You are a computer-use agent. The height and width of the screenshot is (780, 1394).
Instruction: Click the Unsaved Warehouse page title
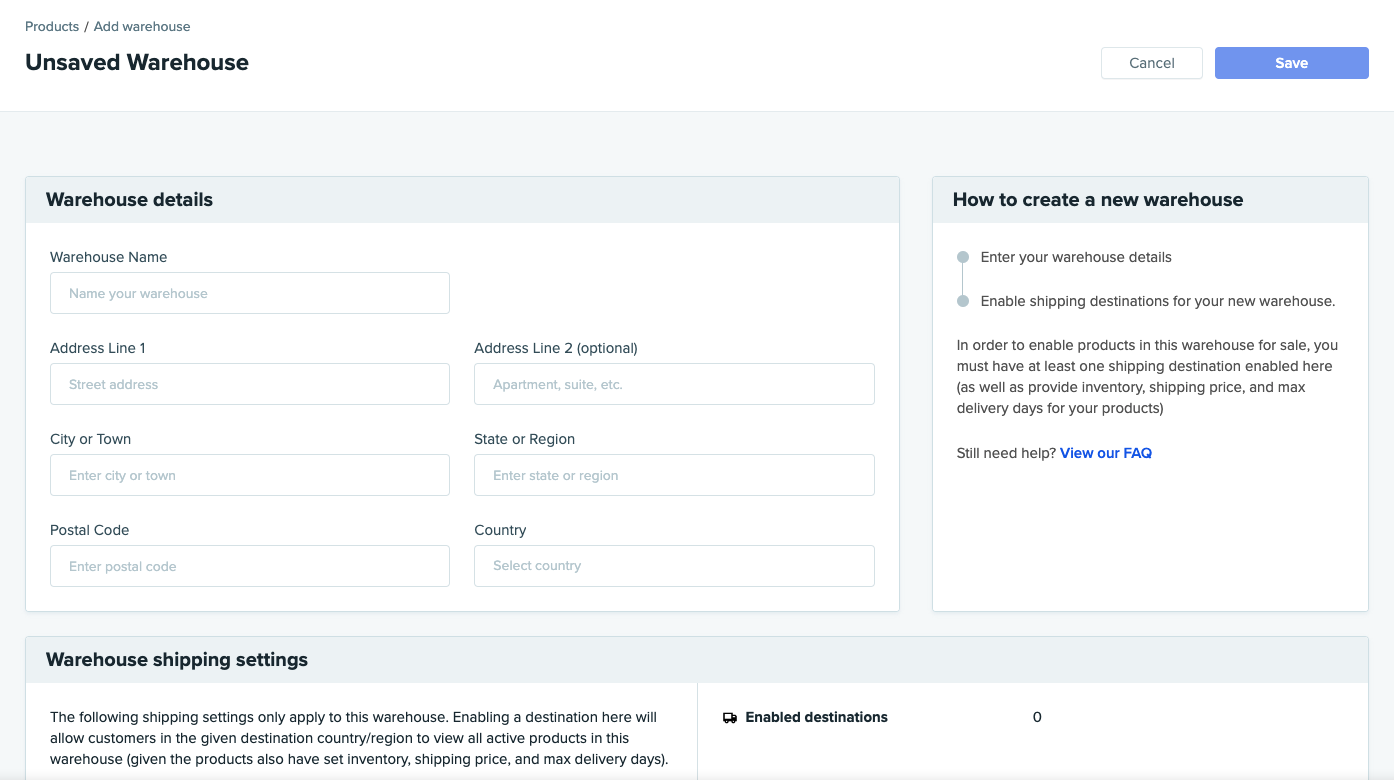point(137,62)
